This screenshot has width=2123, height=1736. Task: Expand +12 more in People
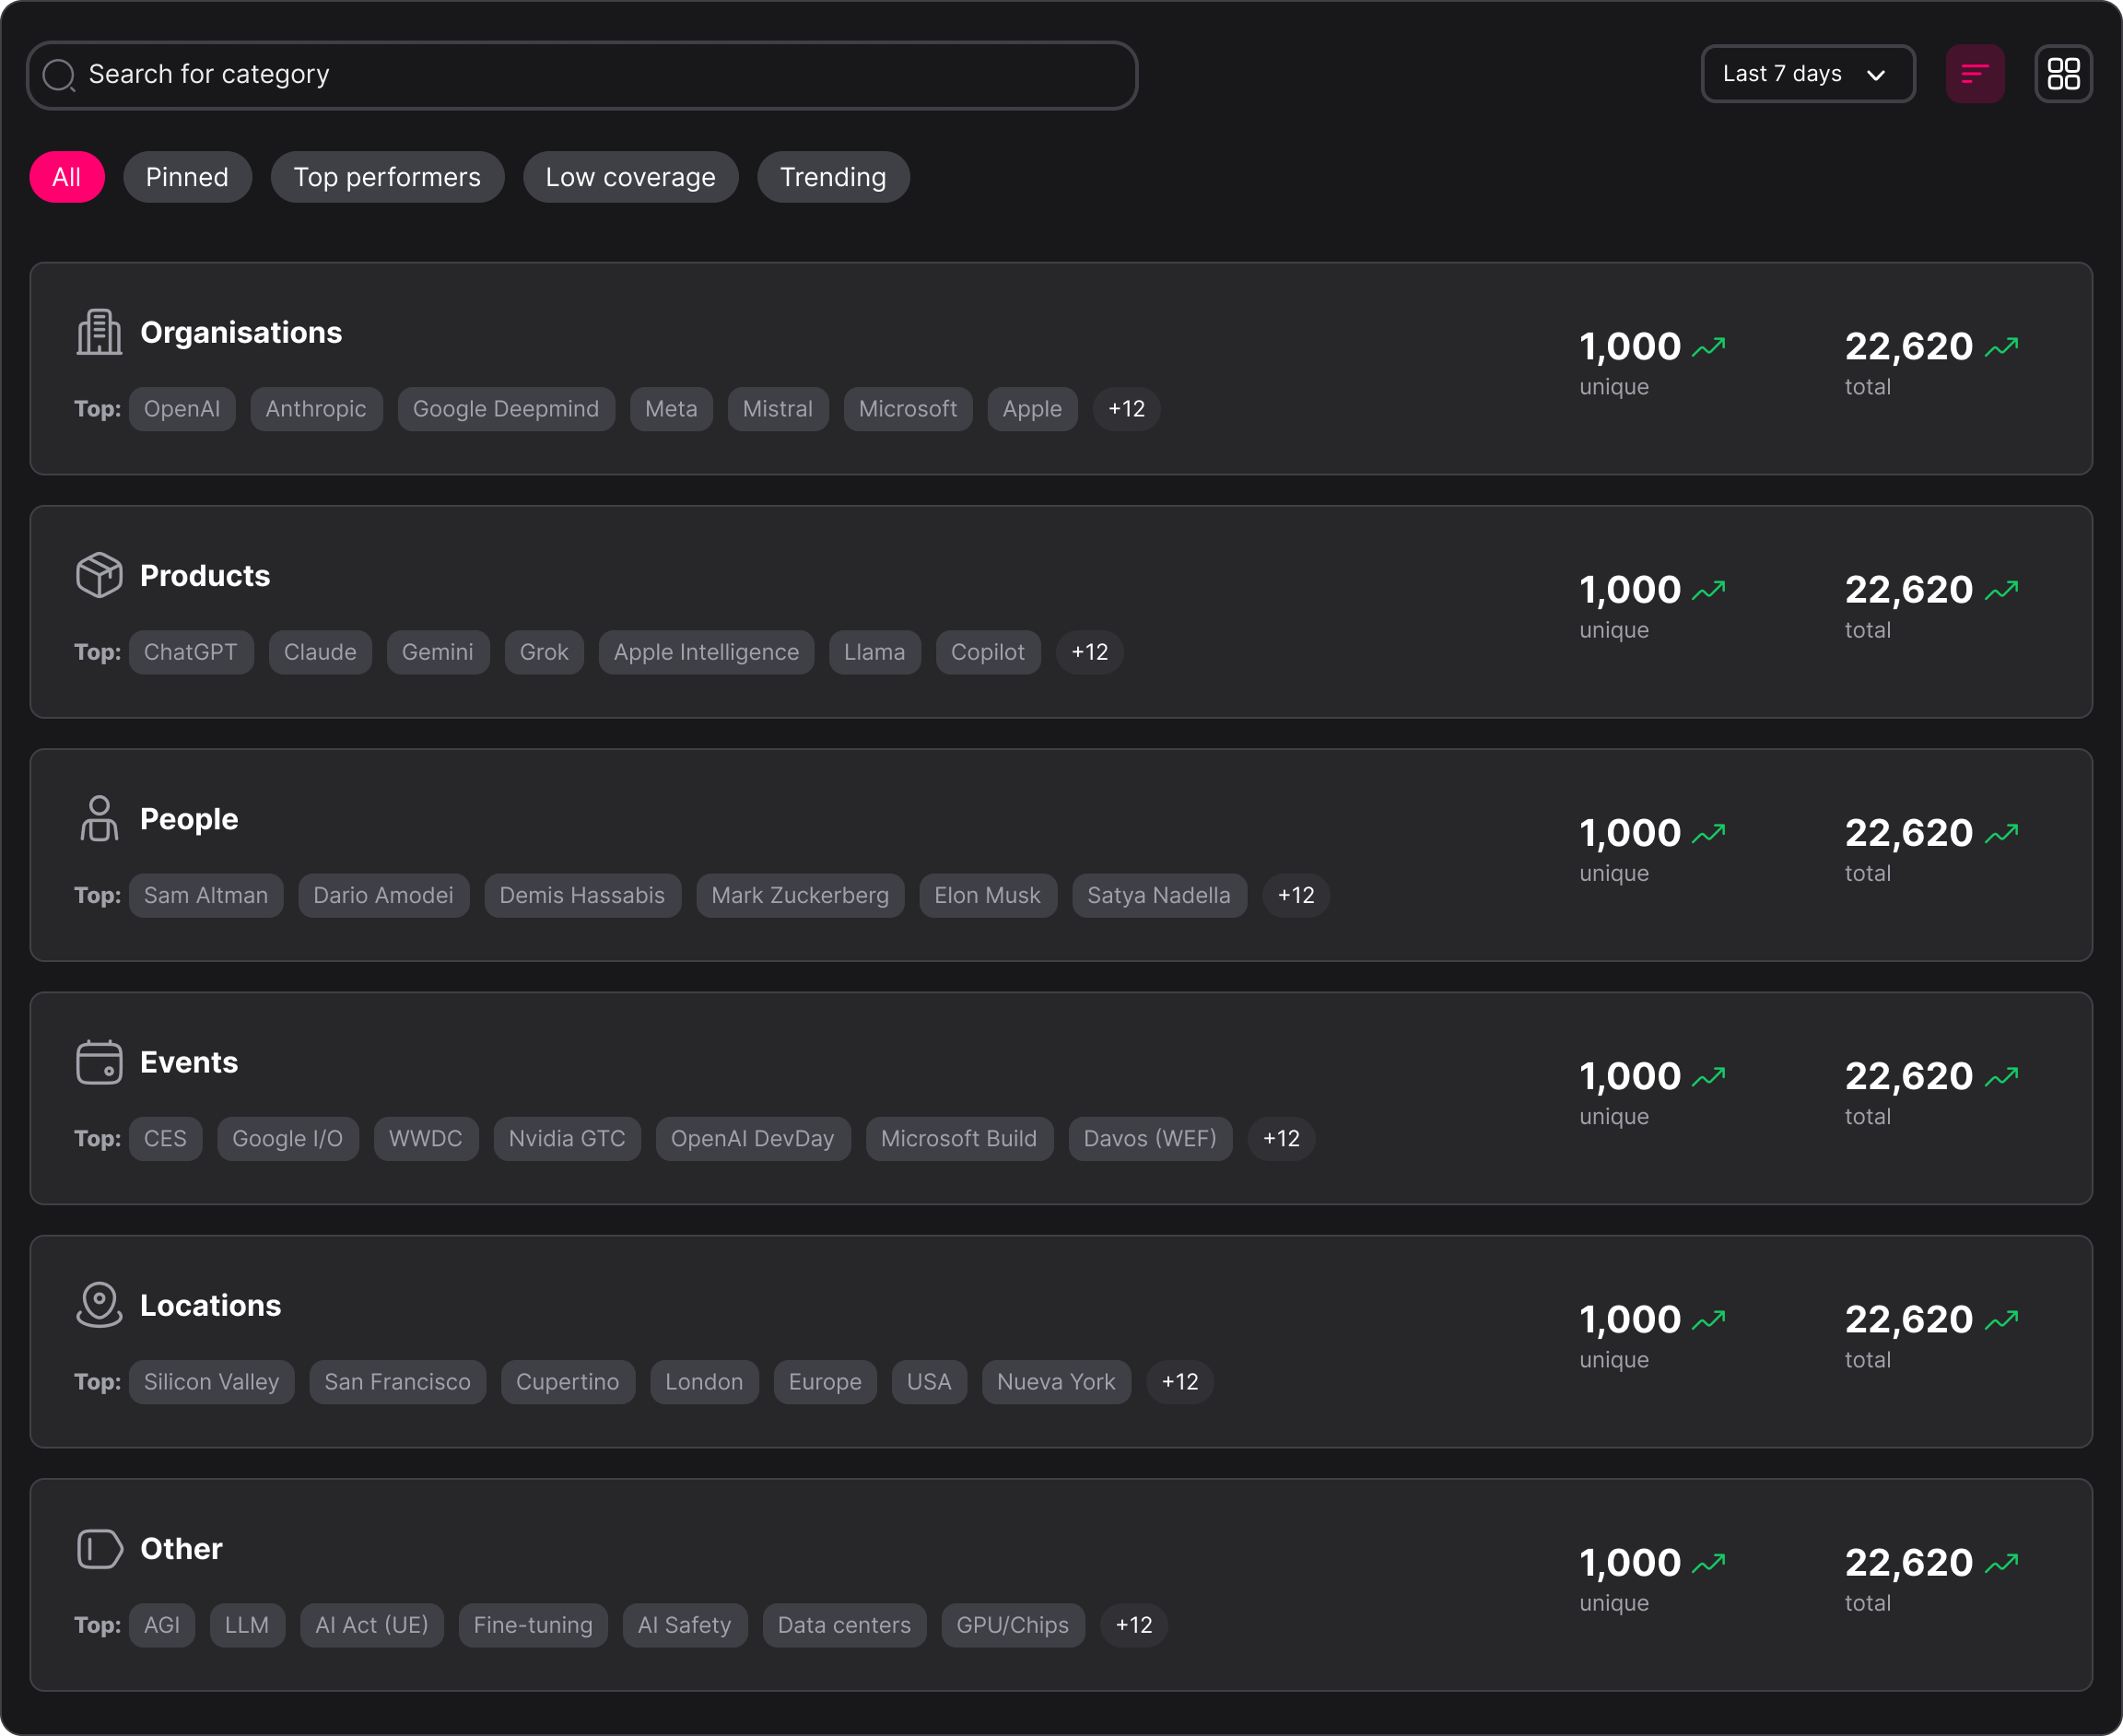pos(1295,895)
